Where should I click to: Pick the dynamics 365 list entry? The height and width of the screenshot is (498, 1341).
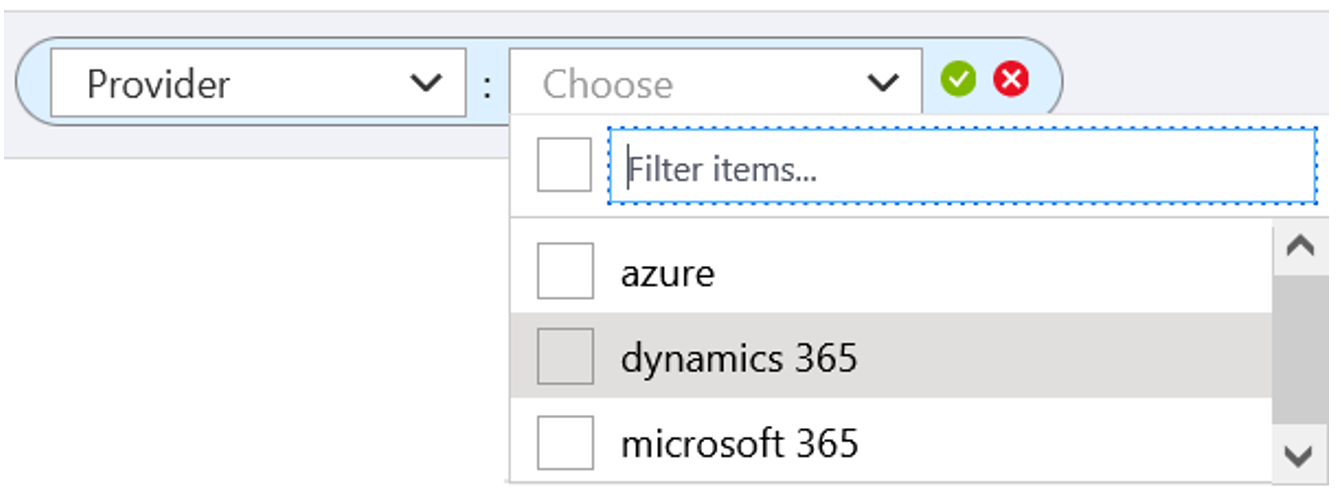click(739, 358)
